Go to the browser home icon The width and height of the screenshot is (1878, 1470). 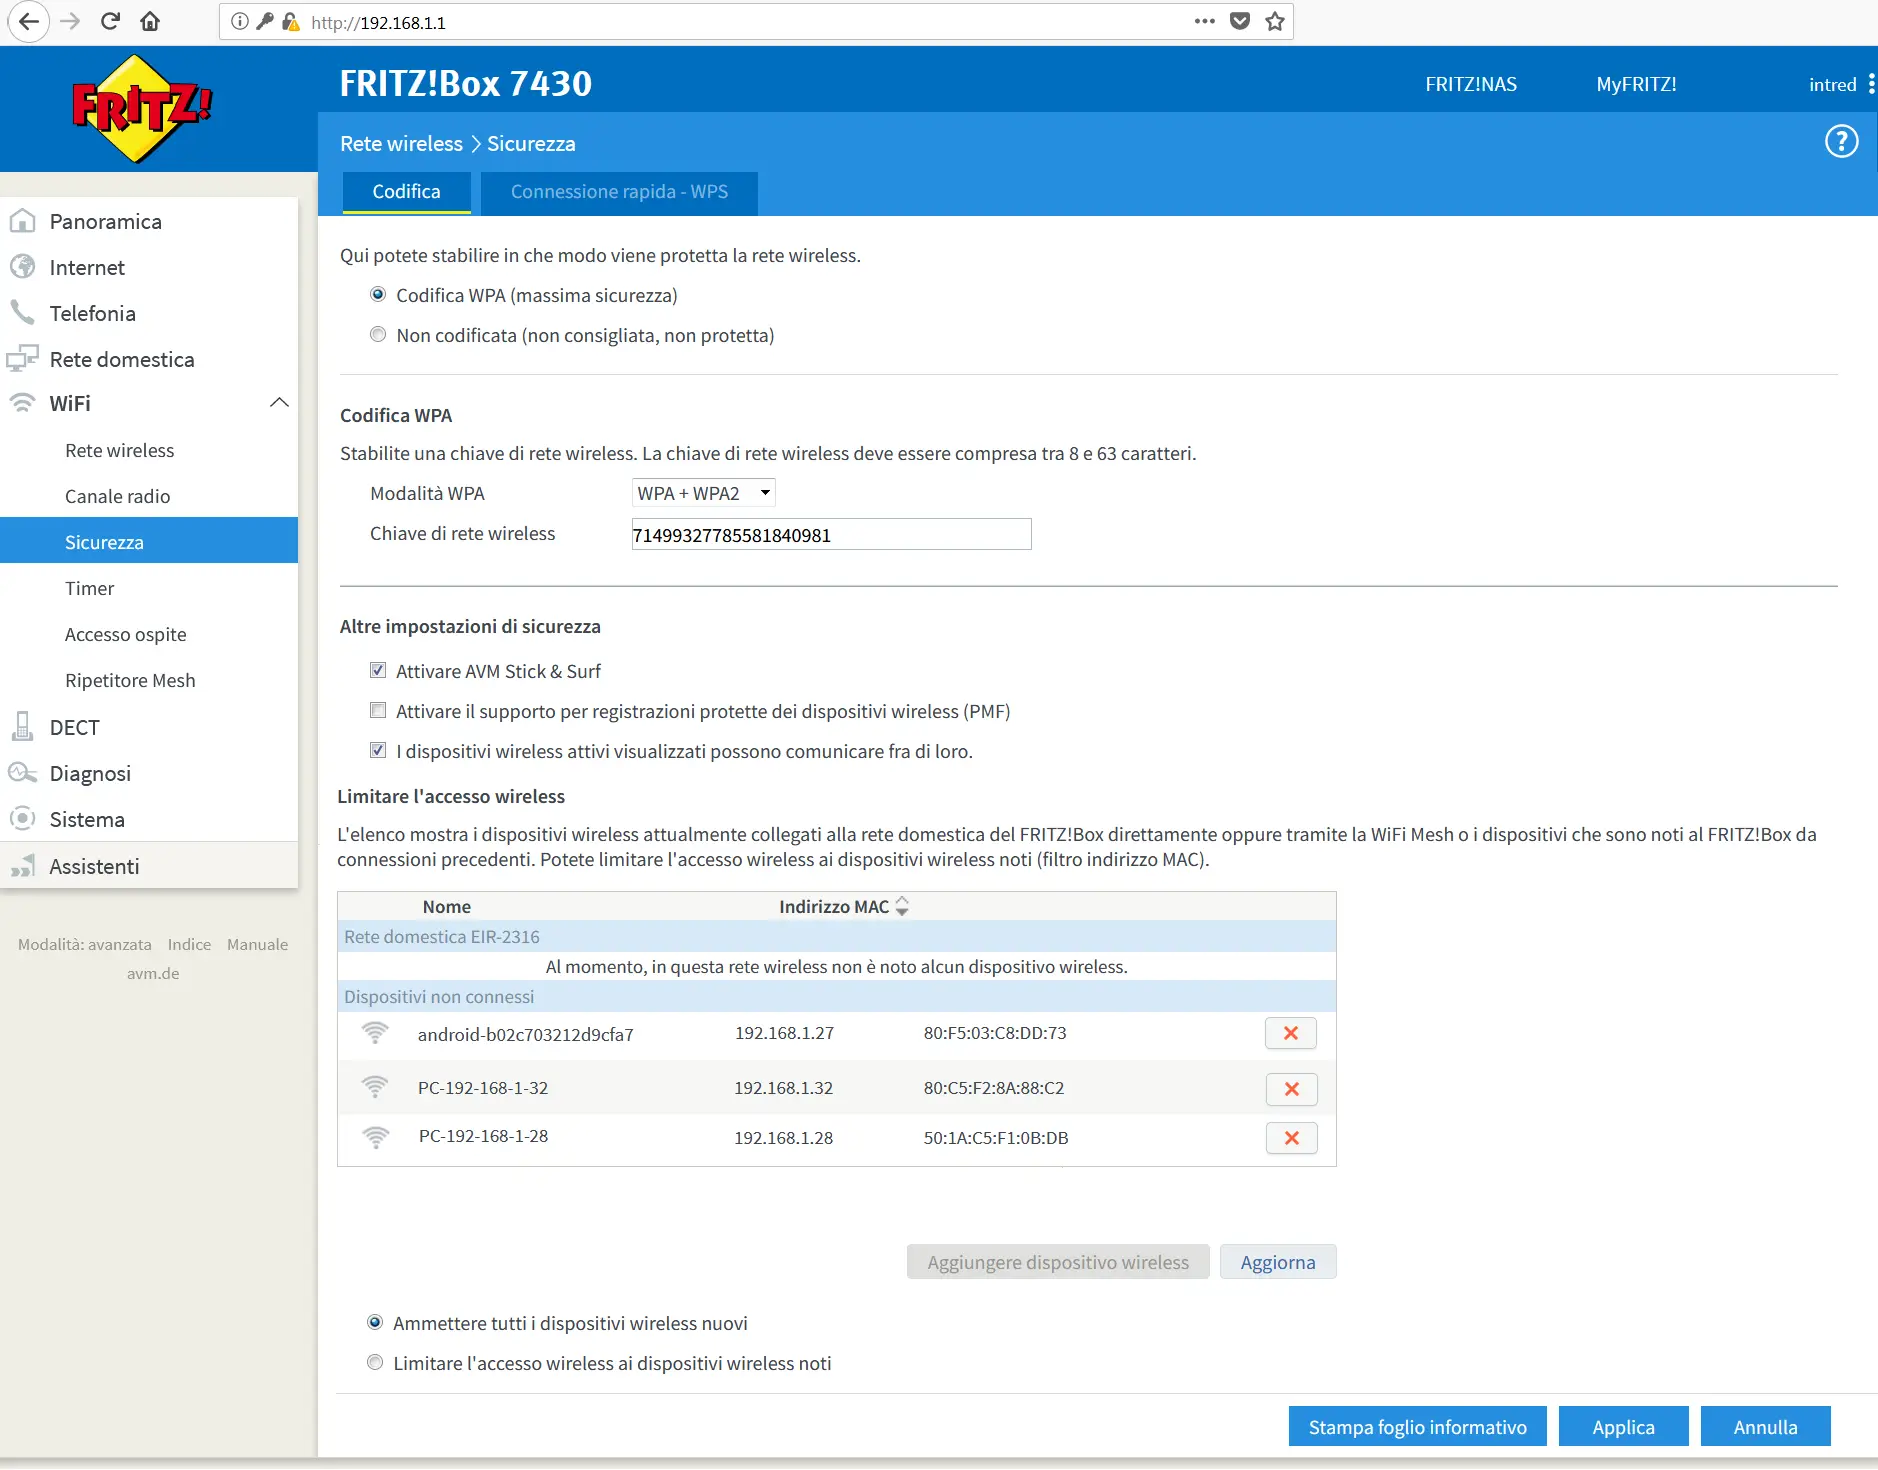(x=150, y=21)
